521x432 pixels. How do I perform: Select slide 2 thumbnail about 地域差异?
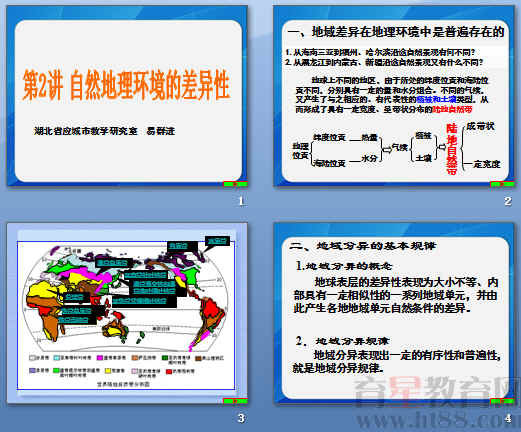click(x=394, y=96)
